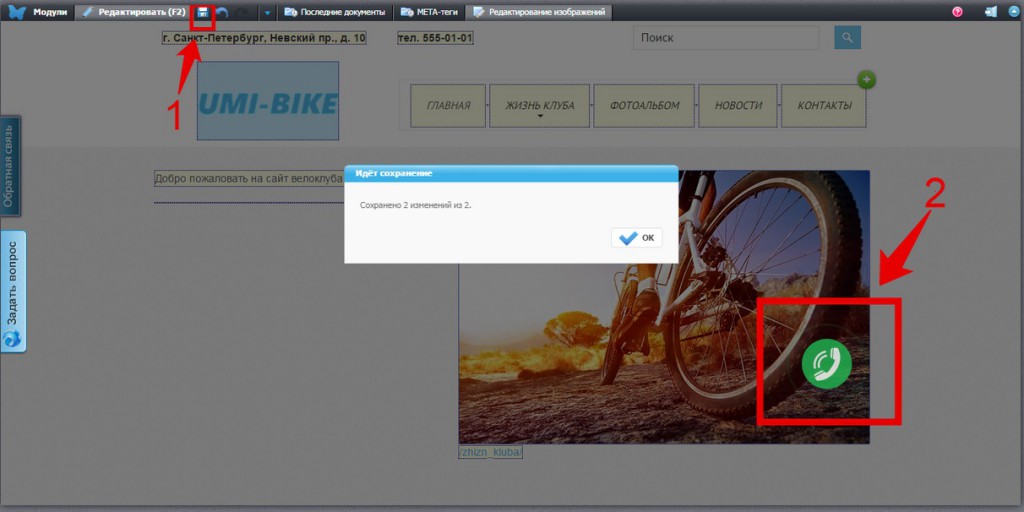The image size is (1024, 512).
Task: Toggle the Редактировать (F2) edit mode
Action: click(134, 12)
